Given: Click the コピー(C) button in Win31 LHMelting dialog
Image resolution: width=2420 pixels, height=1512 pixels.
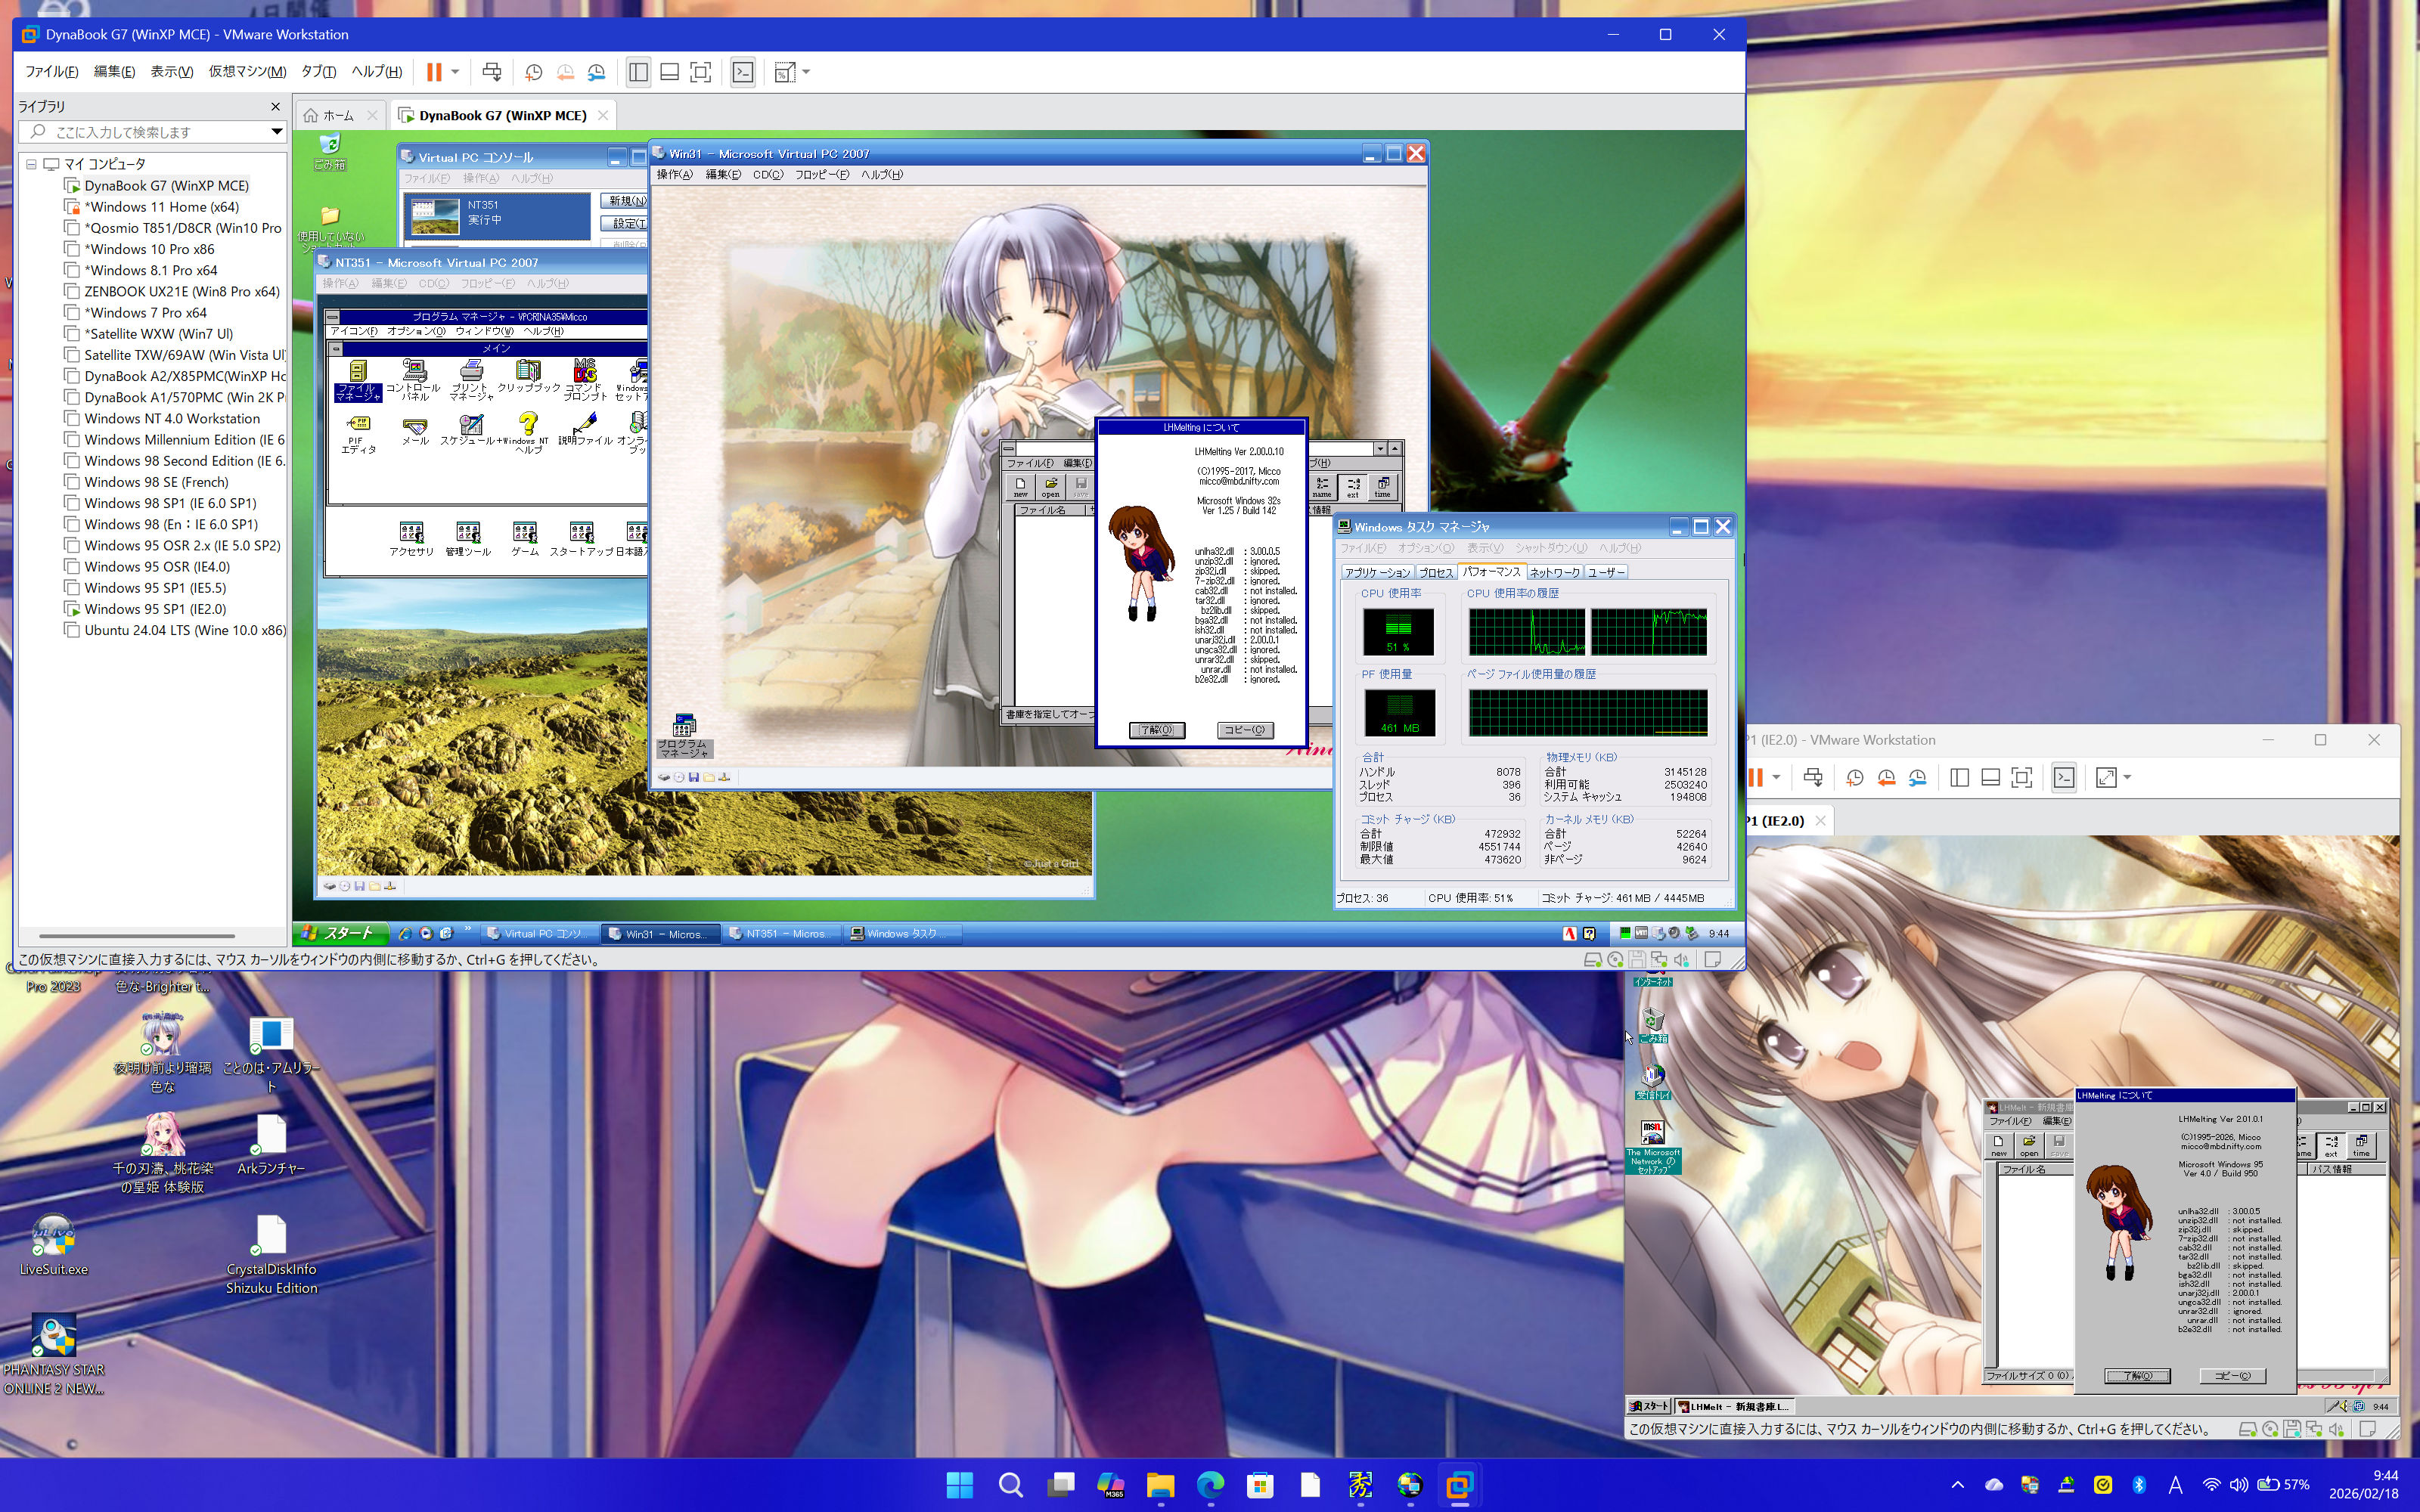Looking at the screenshot, I should tap(1244, 730).
